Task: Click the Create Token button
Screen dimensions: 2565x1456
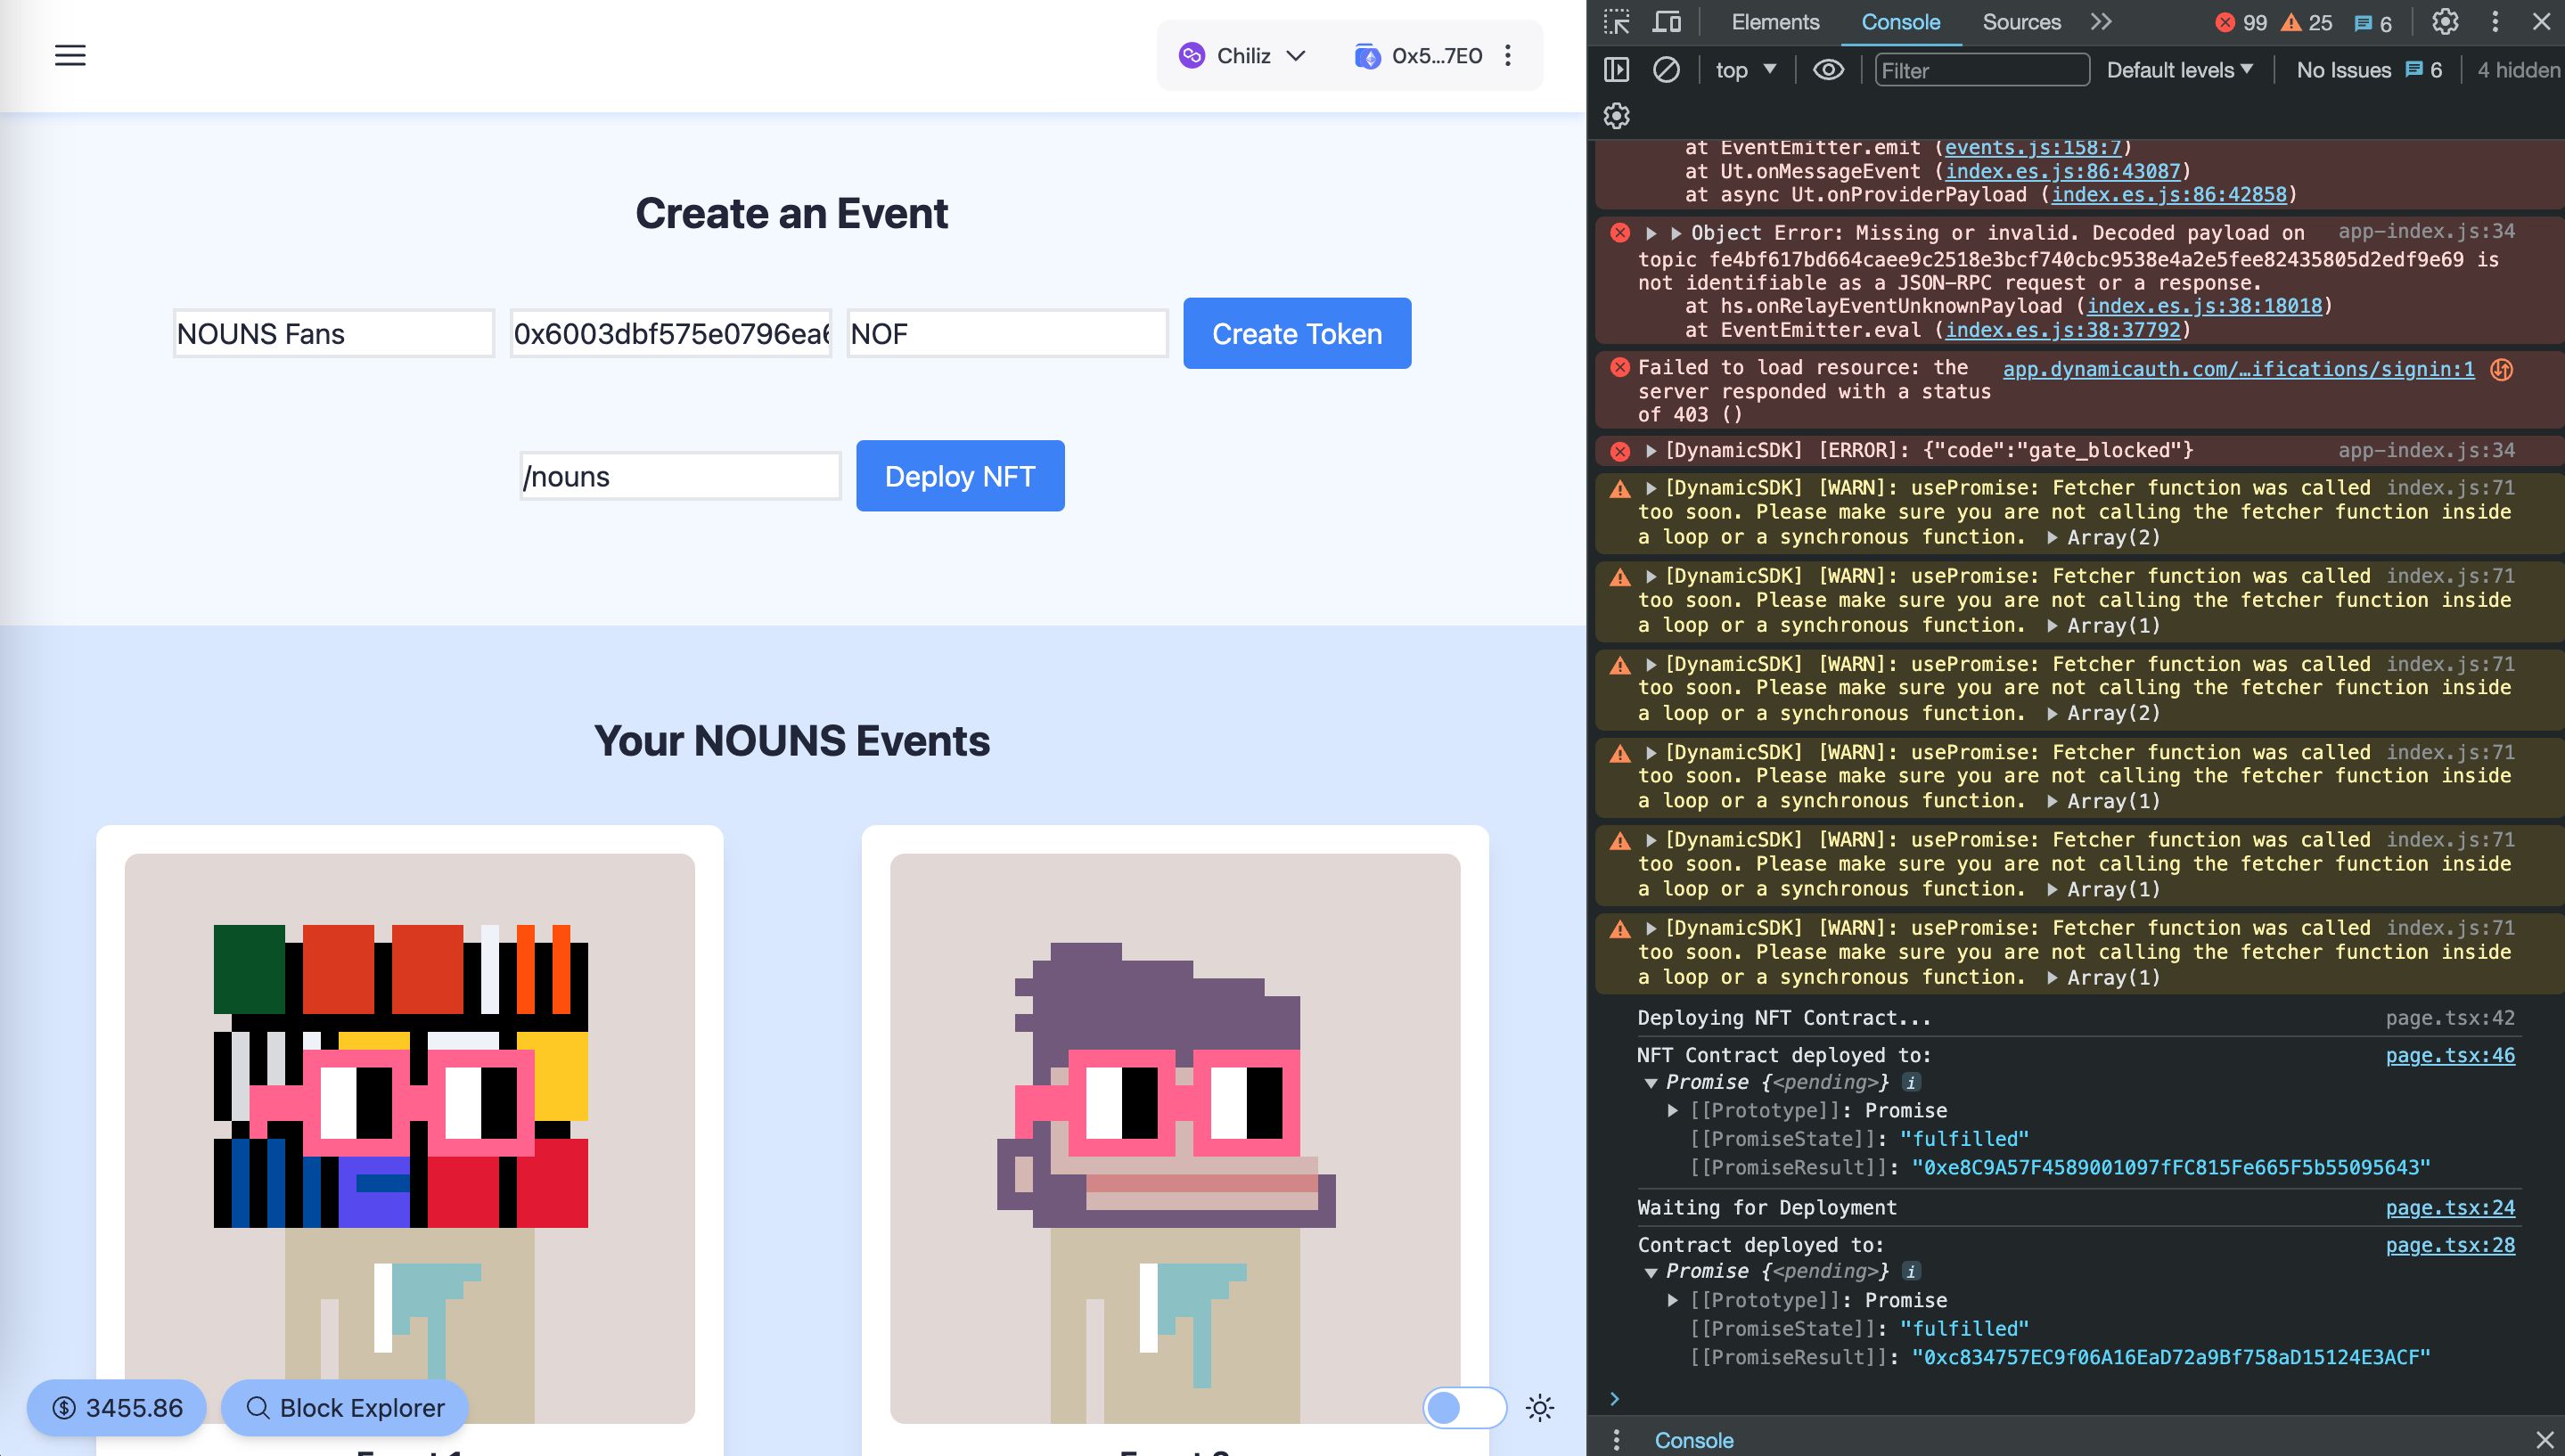Action: tap(1297, 333)
